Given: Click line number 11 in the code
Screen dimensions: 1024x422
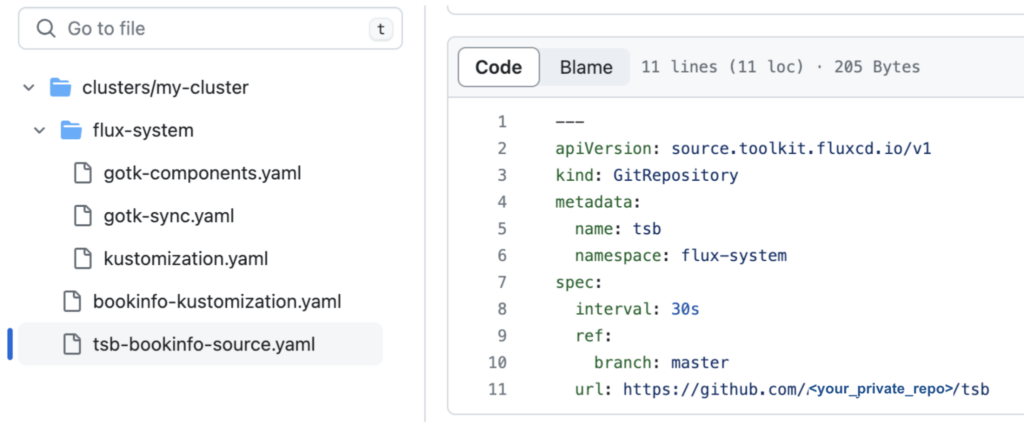Looking at the screenshot, I should (x=498, y=388).
